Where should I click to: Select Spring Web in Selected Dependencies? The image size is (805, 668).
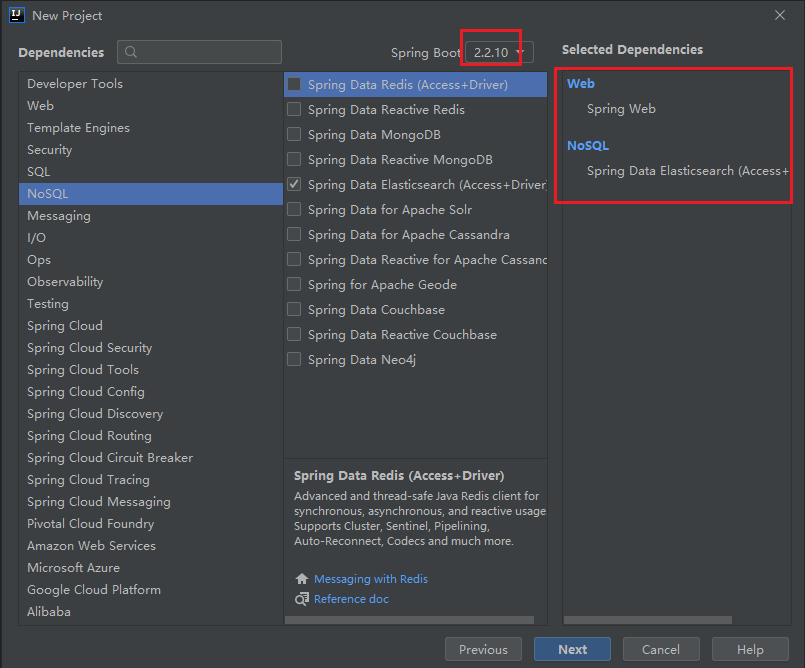point(621,109)
